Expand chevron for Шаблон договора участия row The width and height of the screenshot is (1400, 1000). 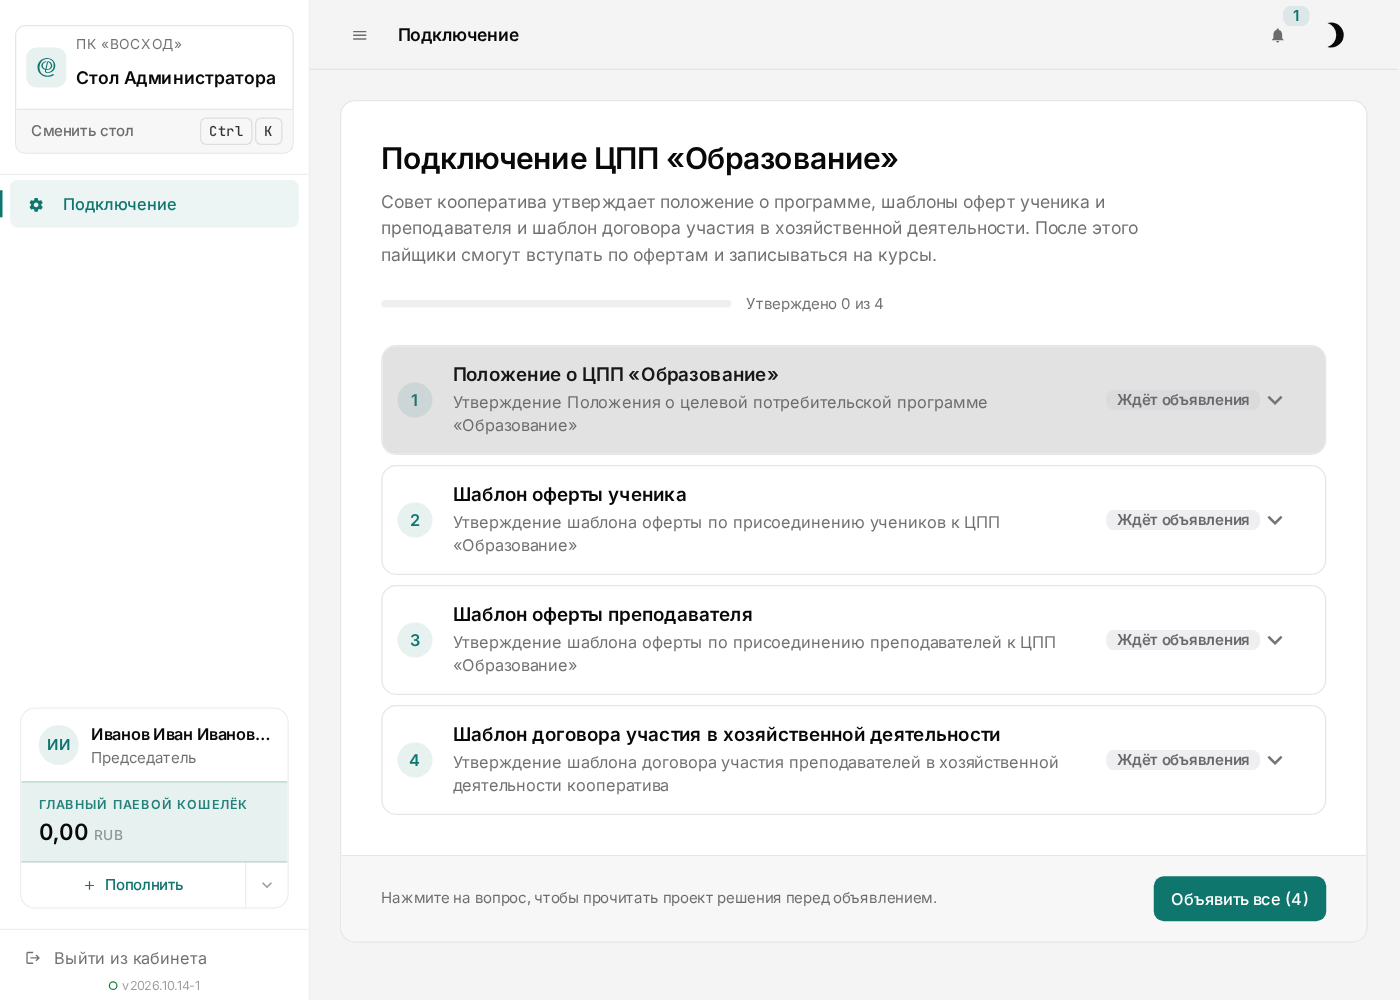pyautogui.click(x=1275, y=760)
